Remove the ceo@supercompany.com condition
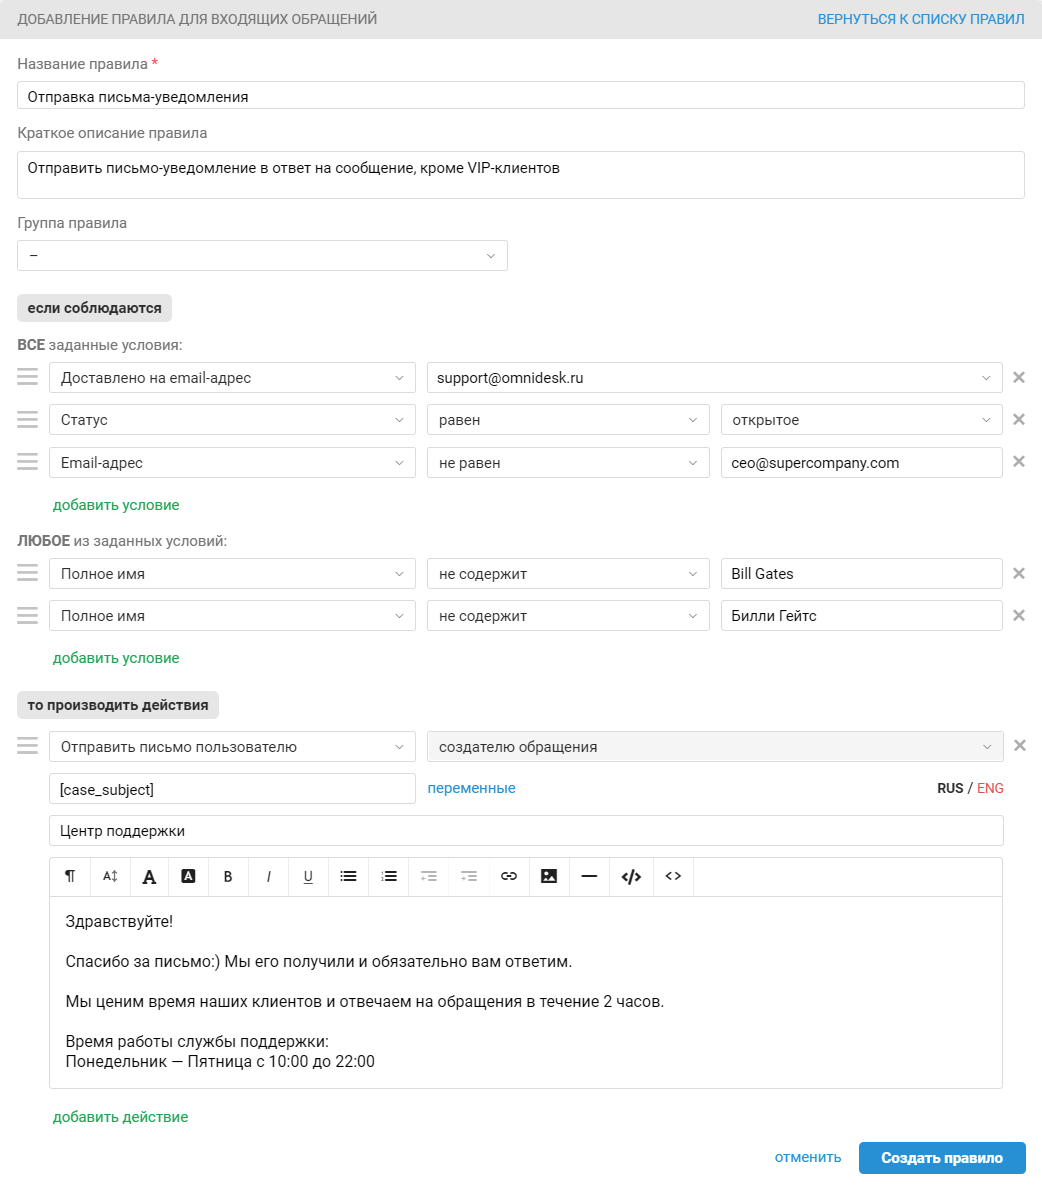The image size is (1042, 1191). click(x=1019, y=462)
